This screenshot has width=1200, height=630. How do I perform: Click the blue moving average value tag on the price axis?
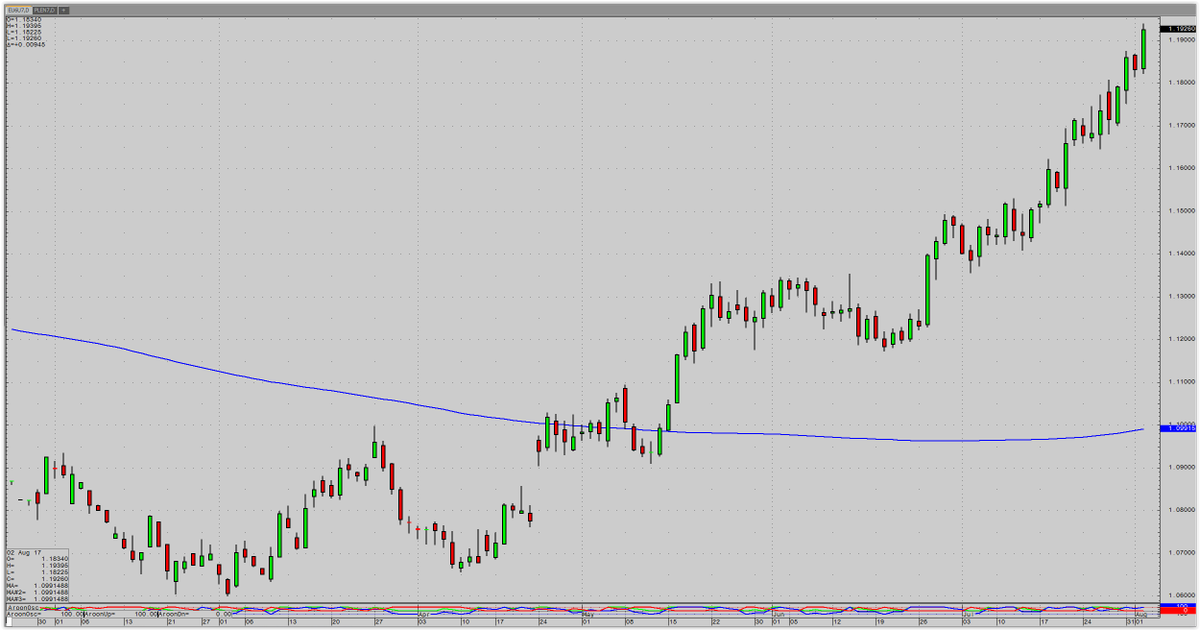point(1177,429)
